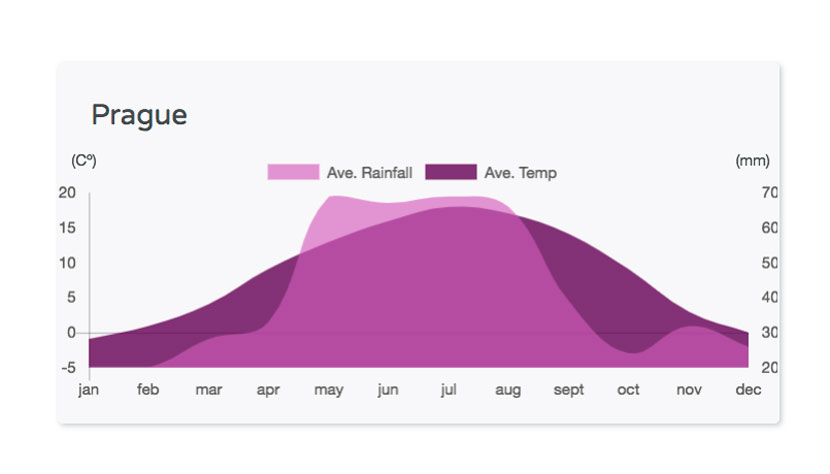Viewport: 830px width, 474px height.
Task: Select the nov month label
Action: coord(689,390)
